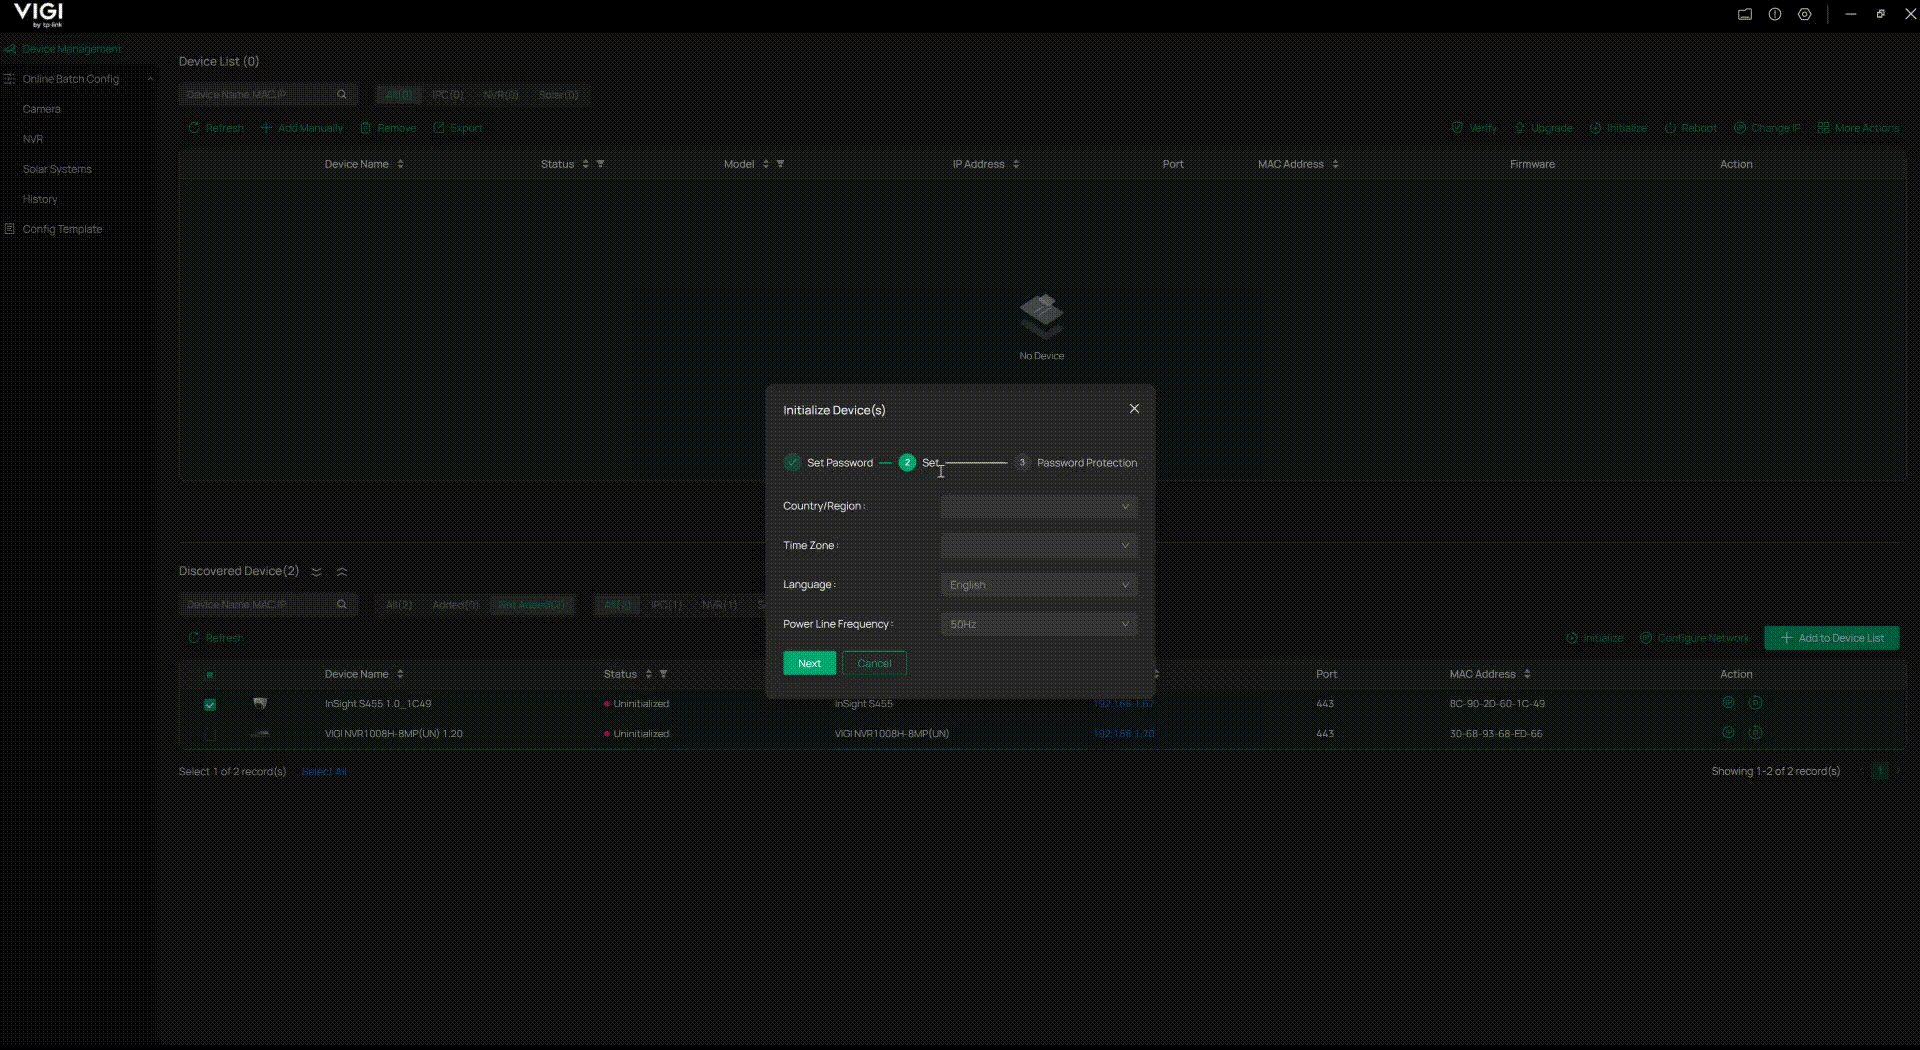The image size is (1920, 1050).
Task: Open the Config Template section
Action: click(x=61, y=229)
